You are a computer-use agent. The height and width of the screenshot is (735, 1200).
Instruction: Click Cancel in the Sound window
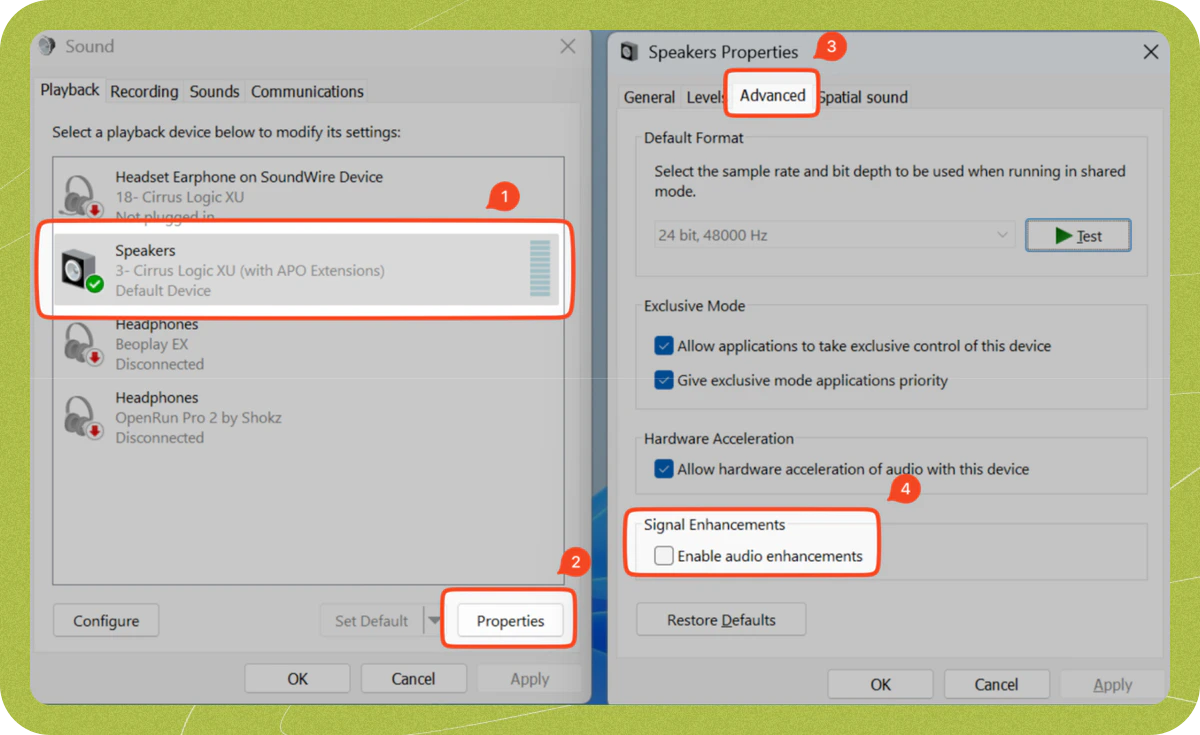(413, 678)
